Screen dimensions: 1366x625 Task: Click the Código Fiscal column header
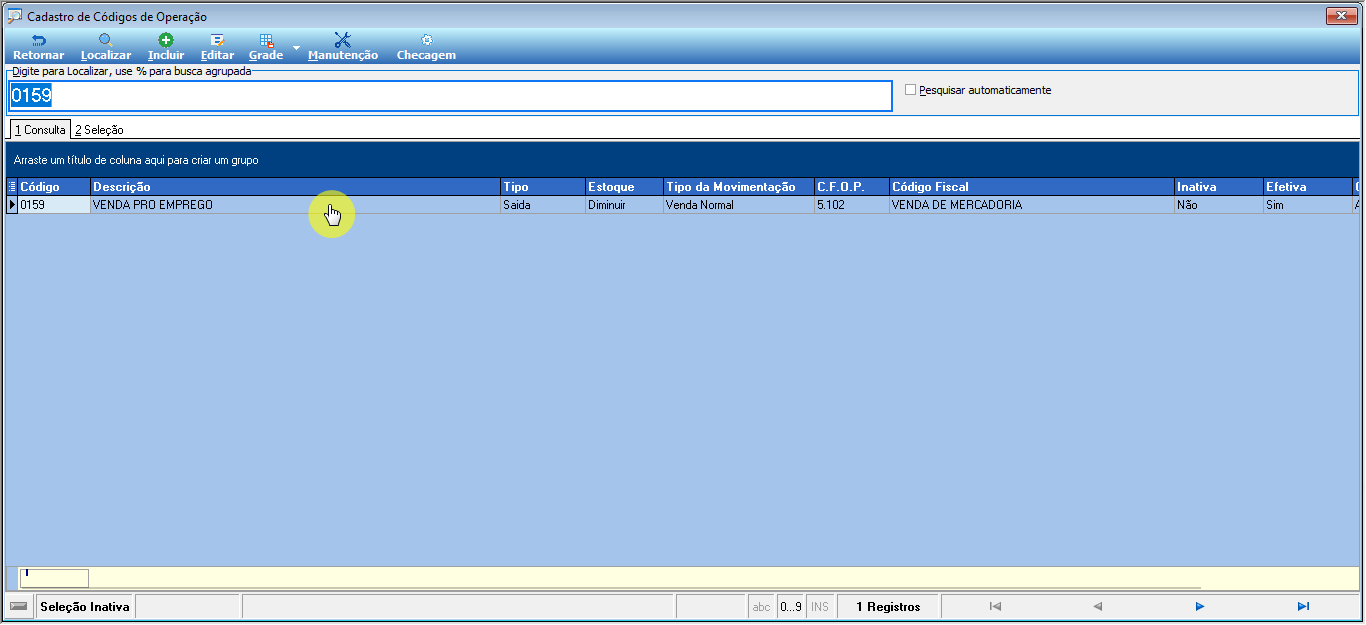click(1031, 187)
